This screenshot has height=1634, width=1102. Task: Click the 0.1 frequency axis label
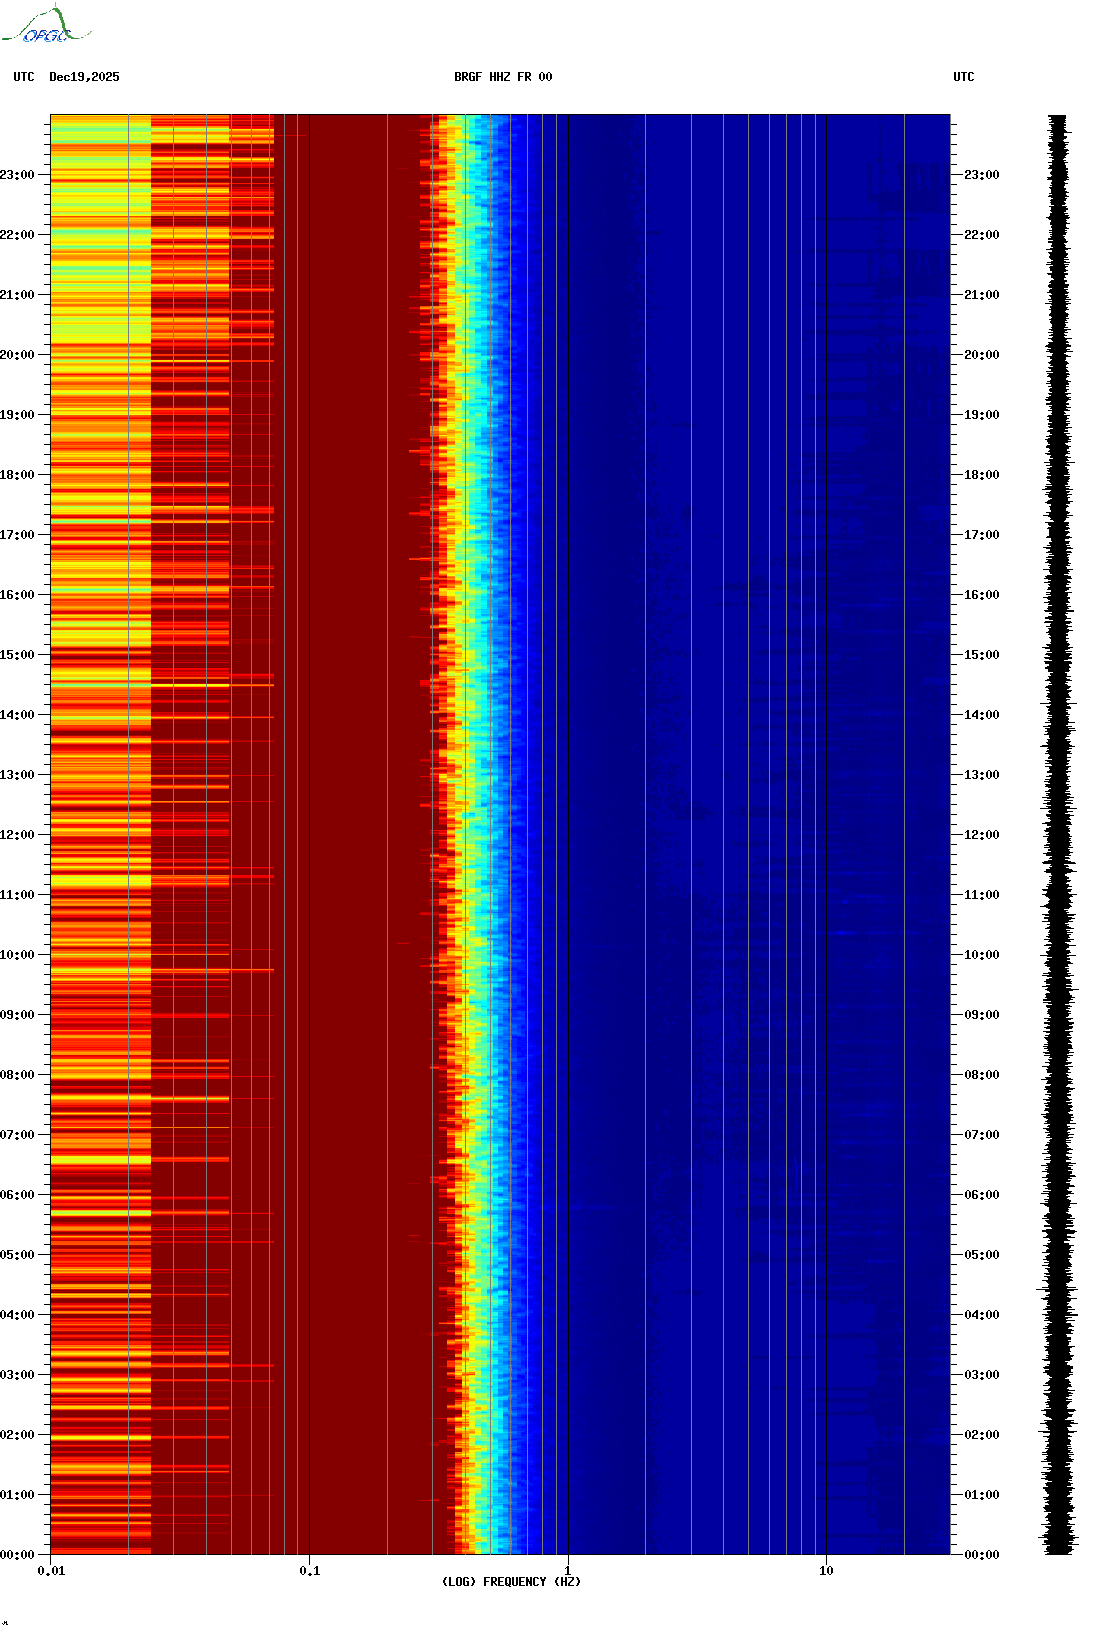click(x=310, y=1571)
